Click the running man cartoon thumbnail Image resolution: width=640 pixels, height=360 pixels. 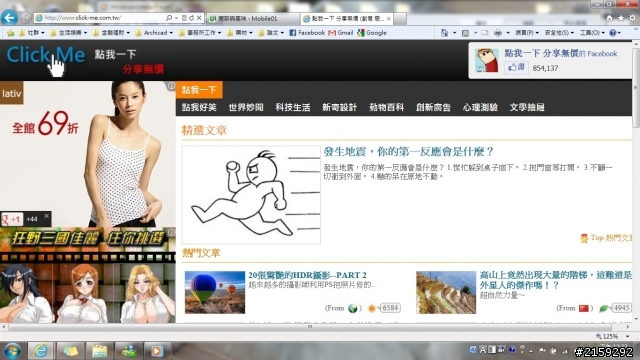click(251, 195)
